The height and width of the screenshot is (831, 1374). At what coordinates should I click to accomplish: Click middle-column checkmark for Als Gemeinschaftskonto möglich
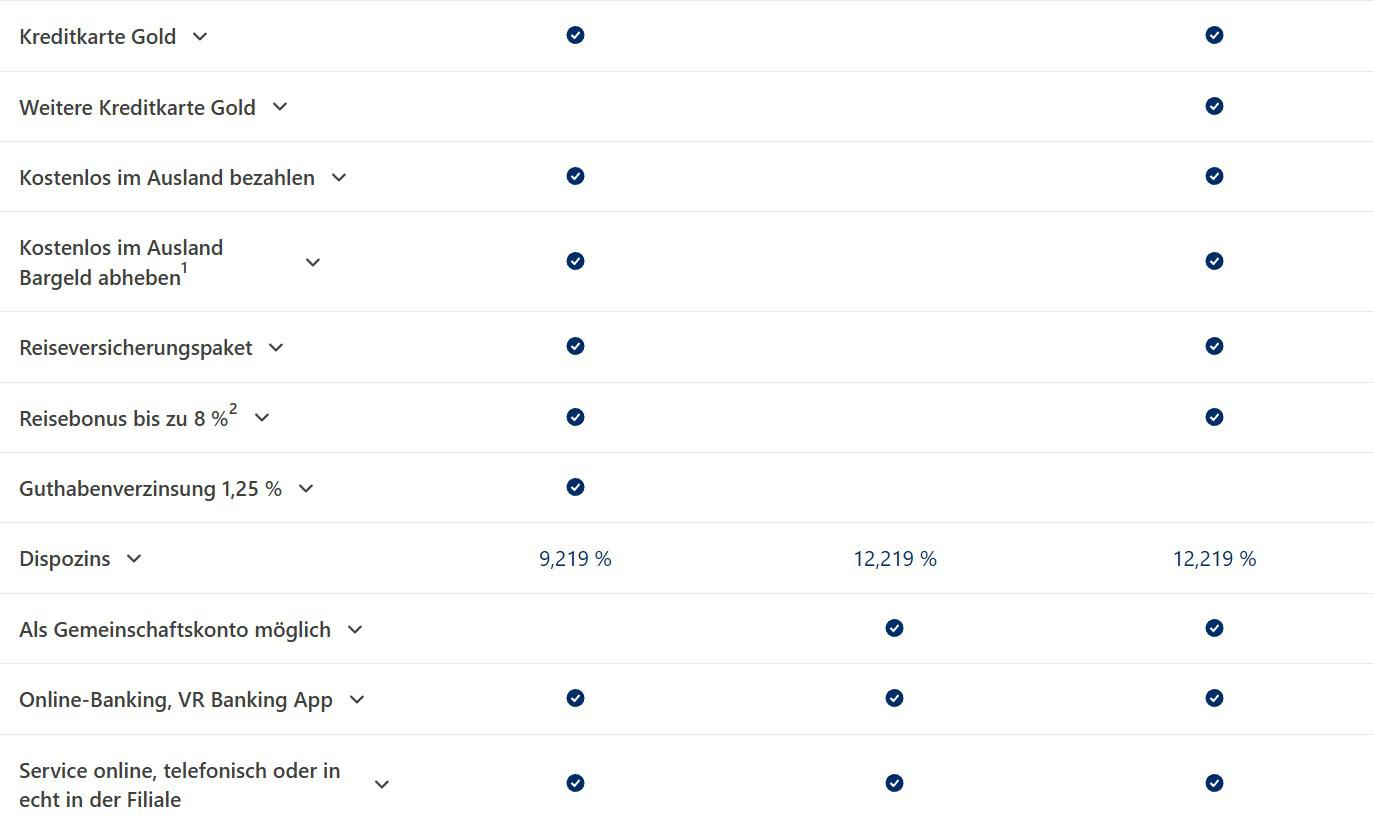[894, 628]
